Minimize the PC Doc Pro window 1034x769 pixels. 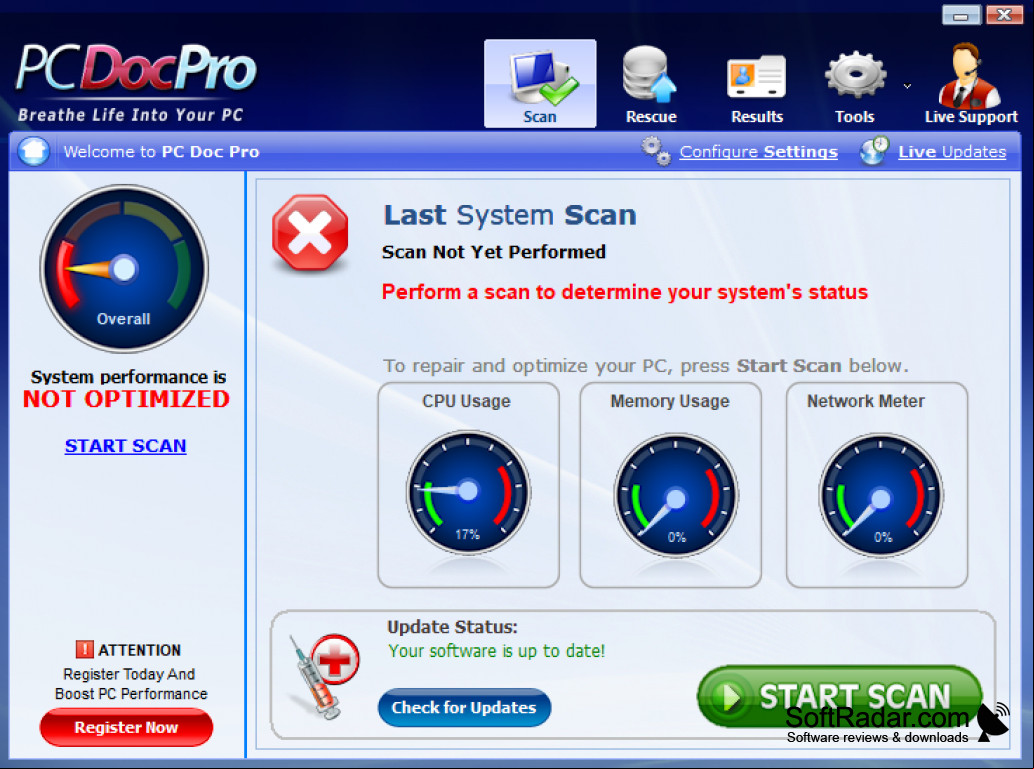click(x=961, y=15)
